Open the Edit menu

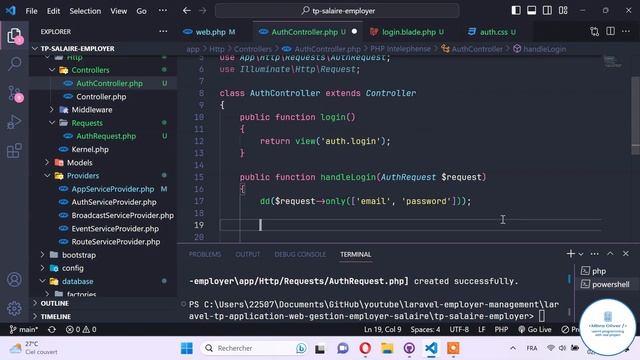tap(53, 11)
